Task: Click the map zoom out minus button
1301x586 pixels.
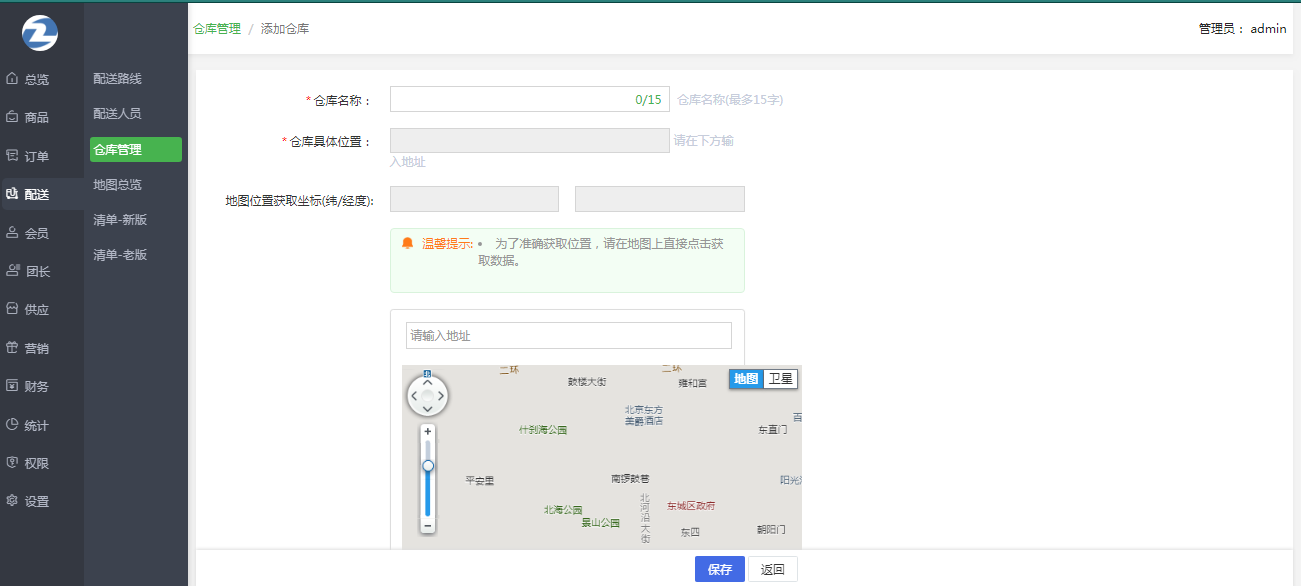Action: [x=428, y=525]
